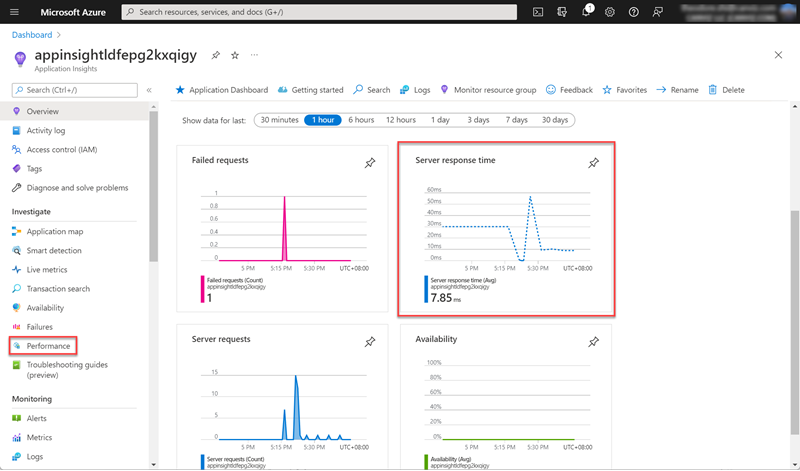Screen dimensions: 800x471
Task: Click the Failed requests (Count) legend
Action: [x=235, y=280]
